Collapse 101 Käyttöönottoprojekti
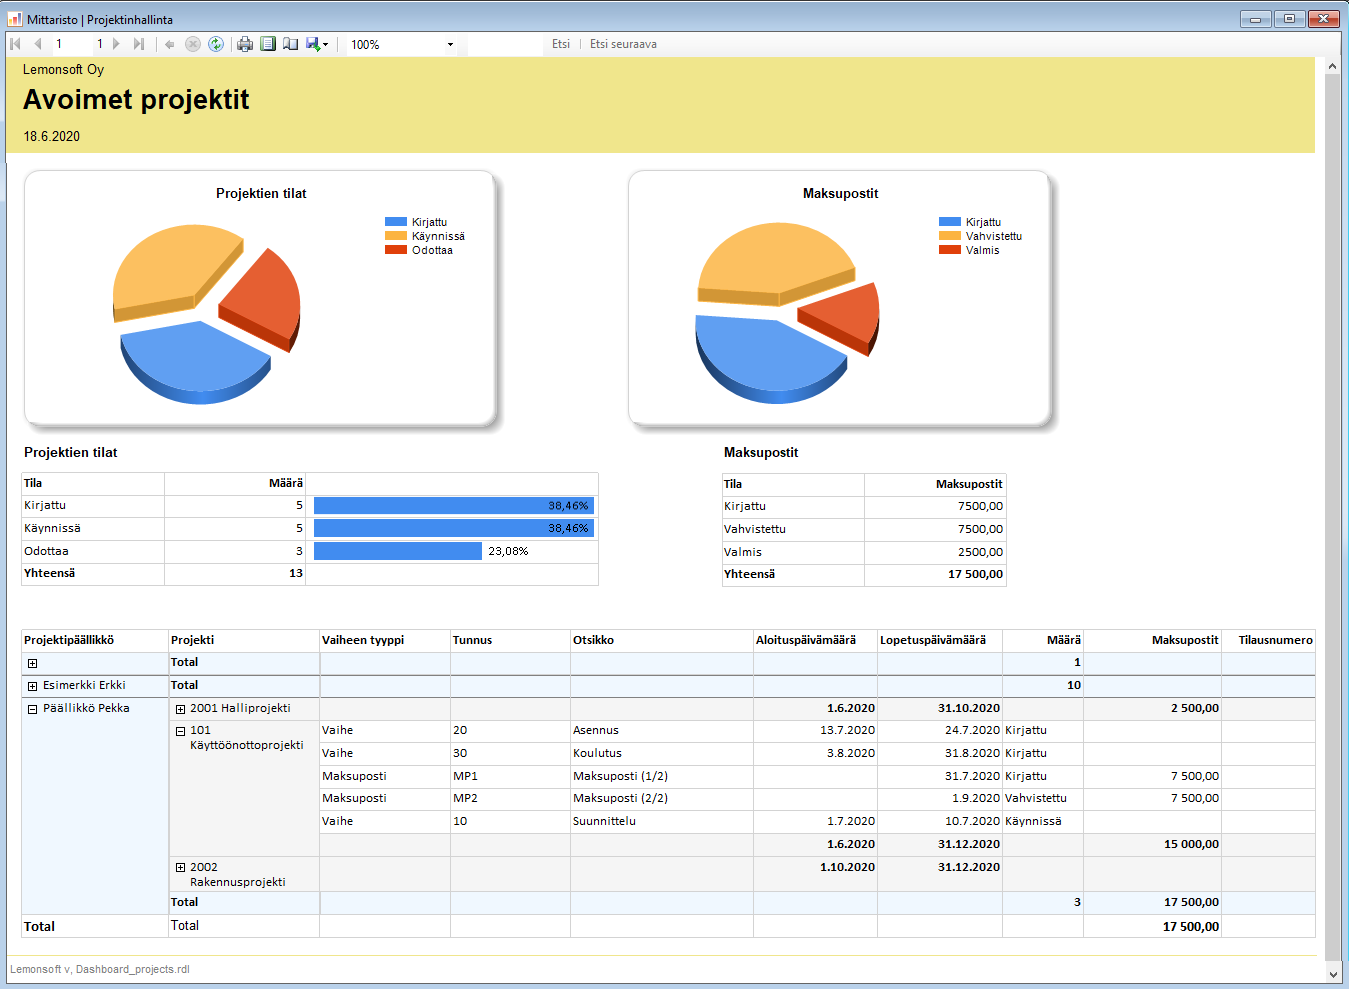Screen dimensions: 1349x989 tap(180, 731)
